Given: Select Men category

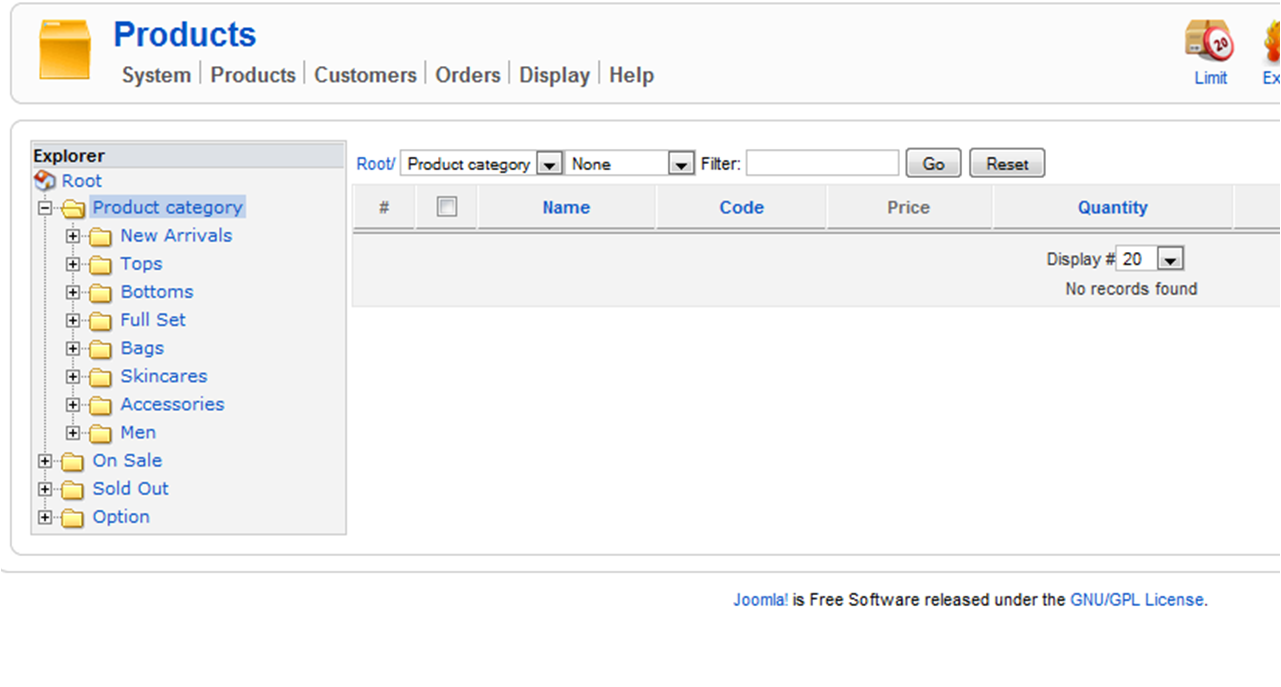Looking at the screenshot, I should [x=138, y=431].
